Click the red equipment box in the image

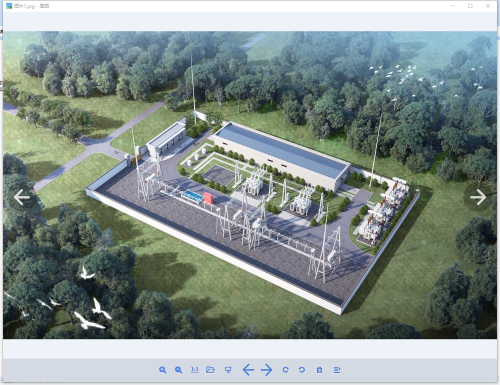pyautogui.click(x=208, y=198)
